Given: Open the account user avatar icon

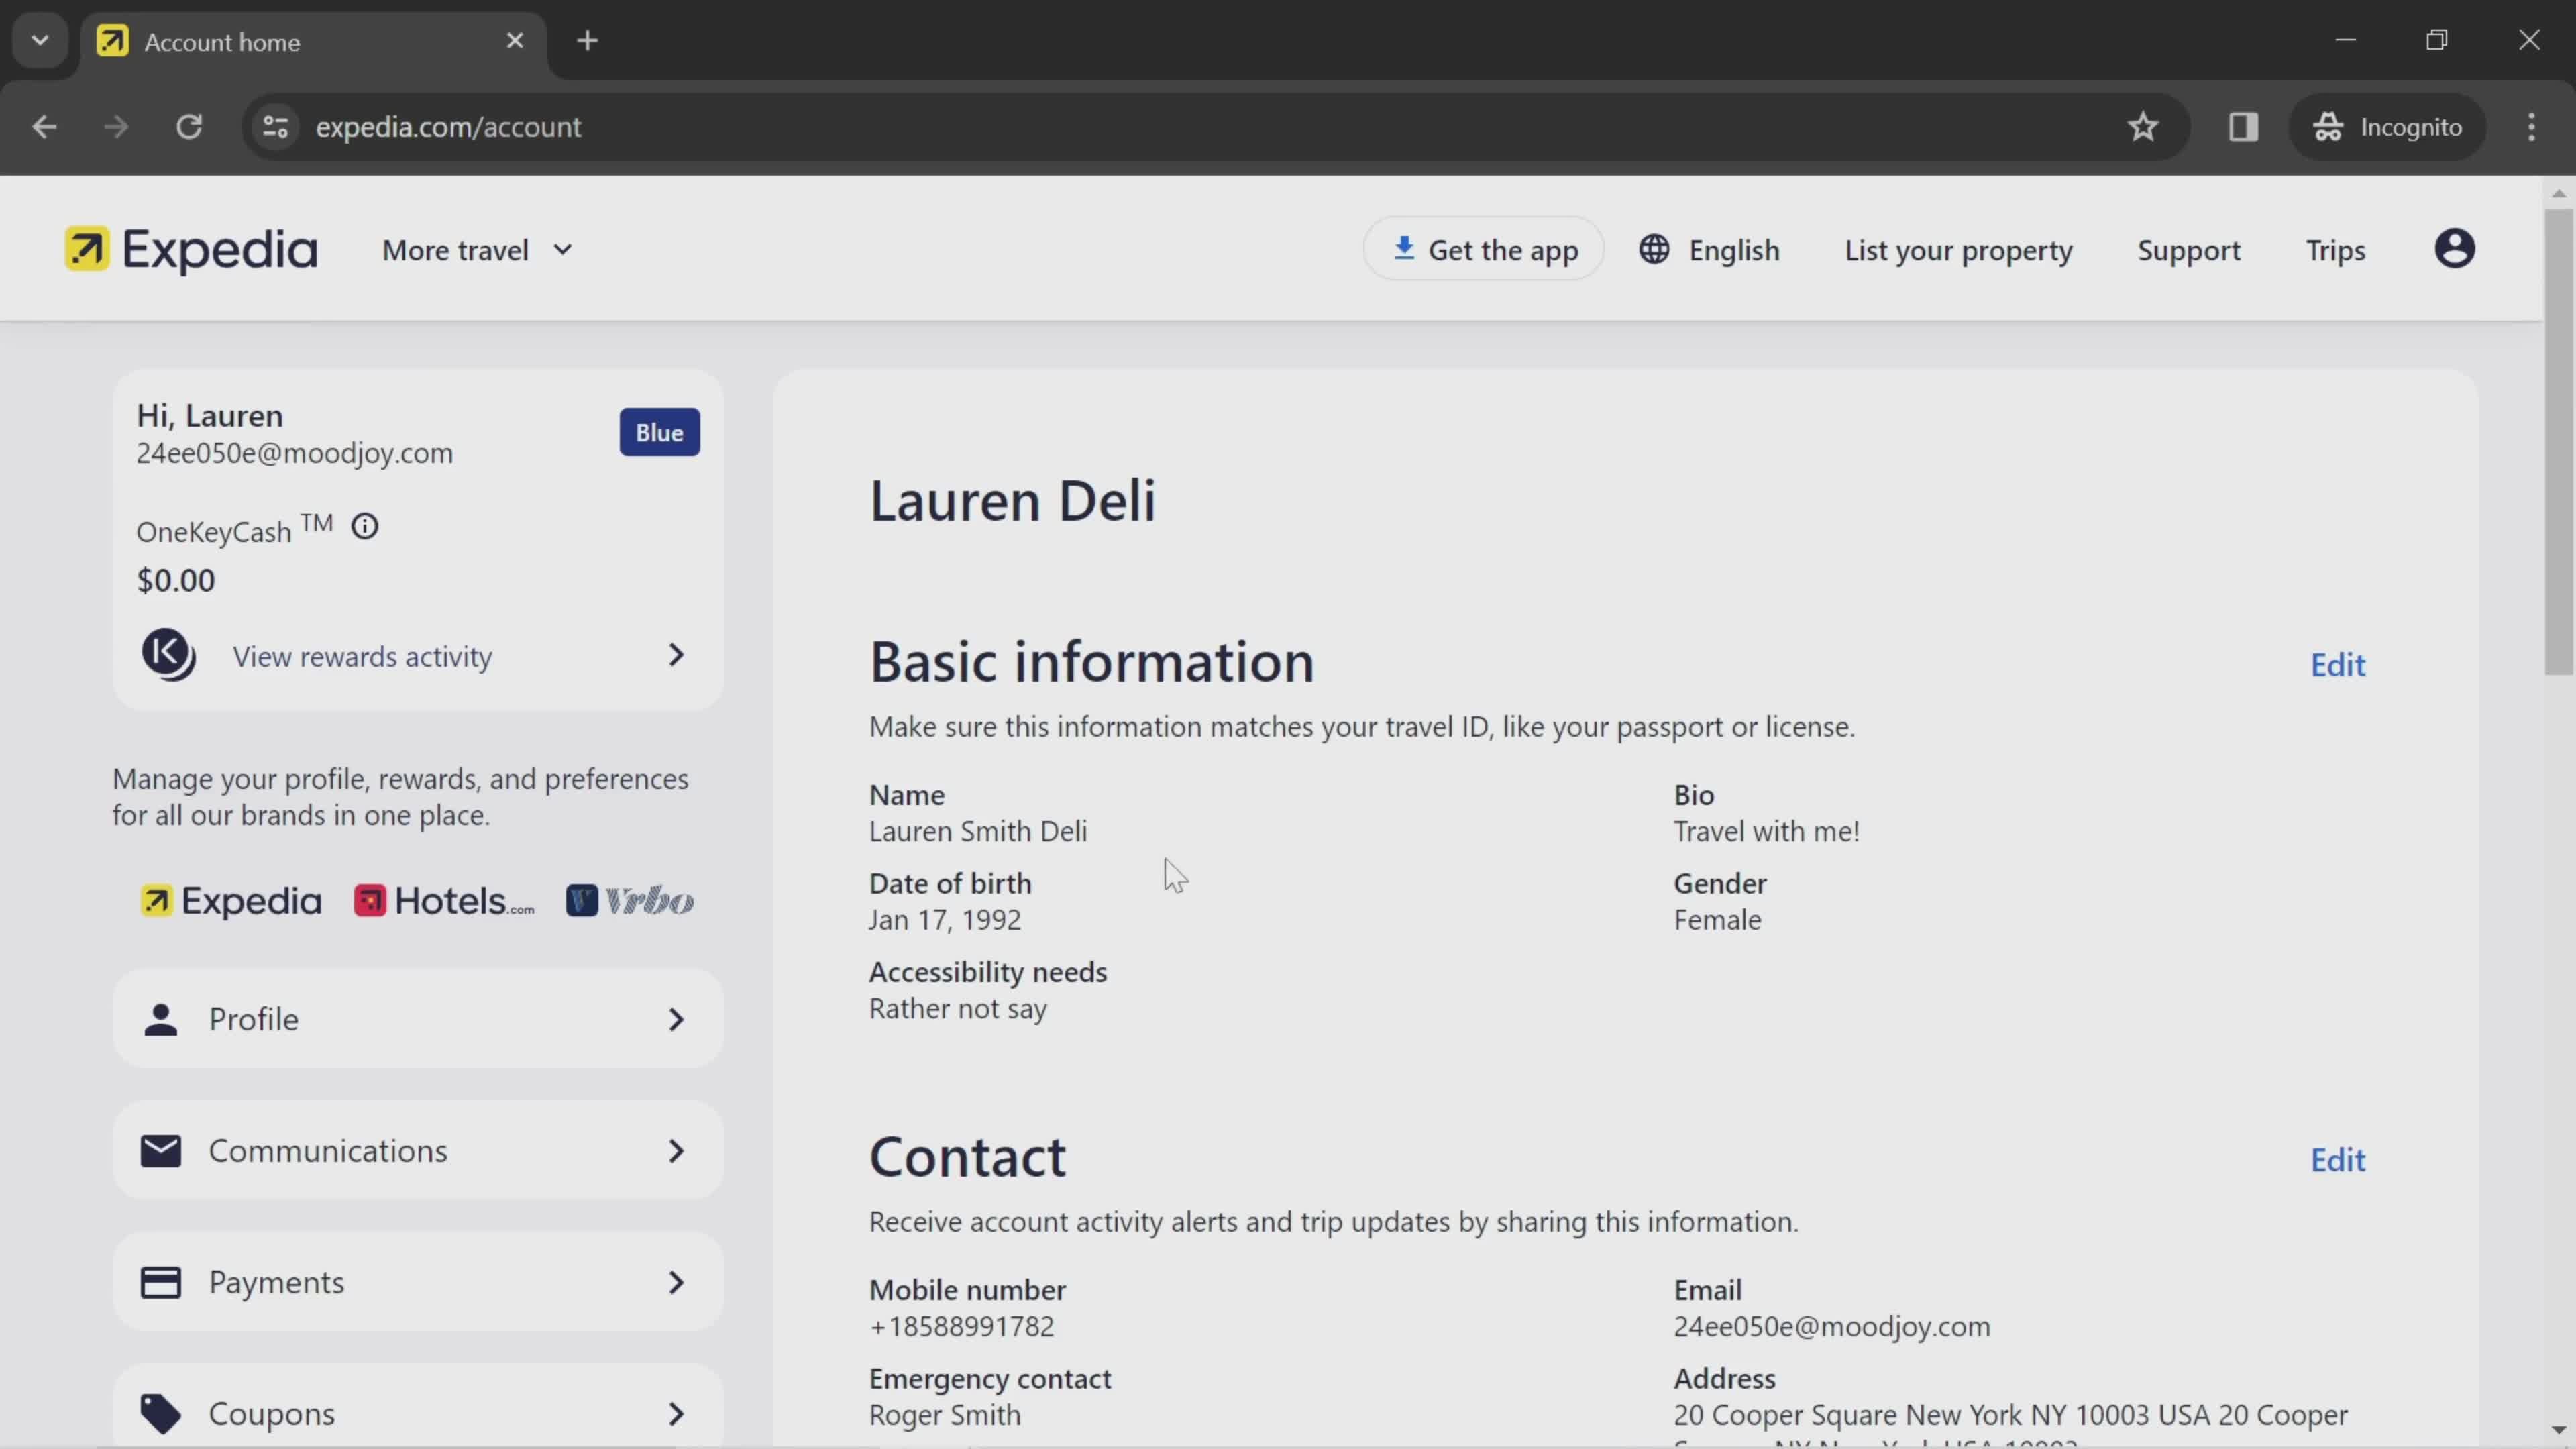Looking at the screenshot, I should point(2454,249).
